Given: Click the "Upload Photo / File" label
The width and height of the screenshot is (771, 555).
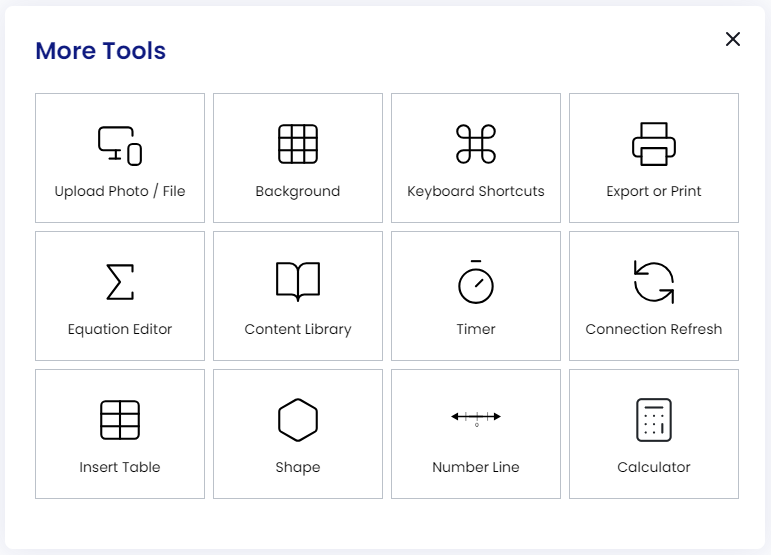Looking at the screenshot, I should 120,191.
